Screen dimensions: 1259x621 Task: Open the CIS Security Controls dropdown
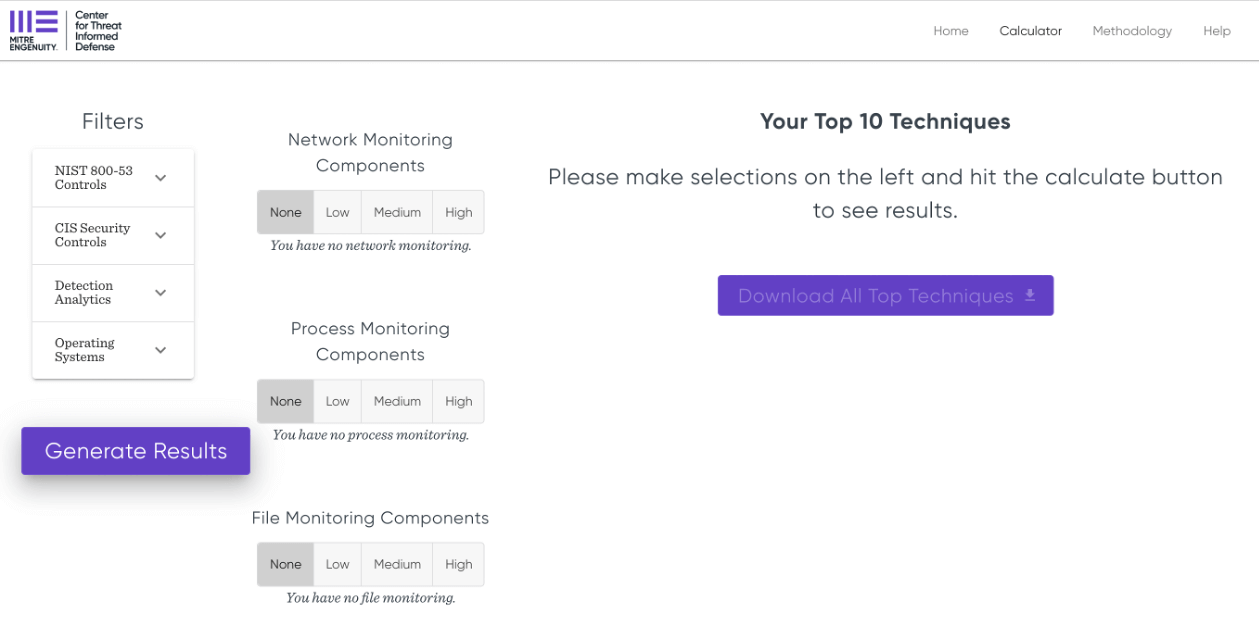[x=113, y=236]
